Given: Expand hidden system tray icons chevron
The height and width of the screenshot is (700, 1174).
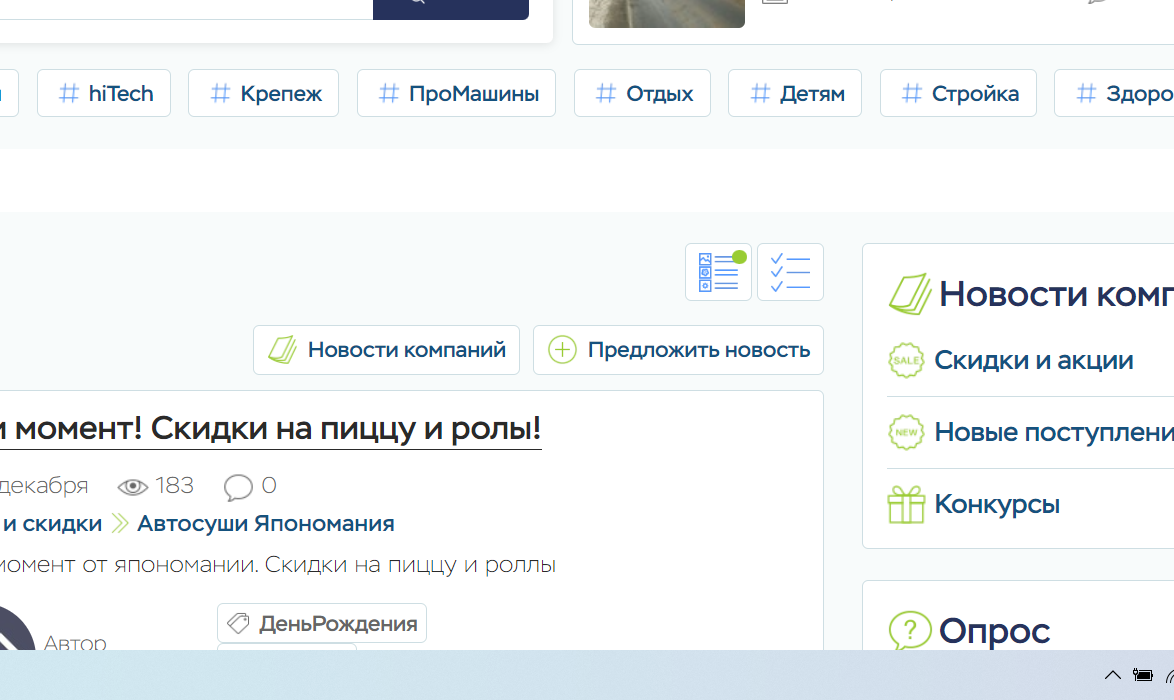Looking at the screenshot, I should [1112, 675].
